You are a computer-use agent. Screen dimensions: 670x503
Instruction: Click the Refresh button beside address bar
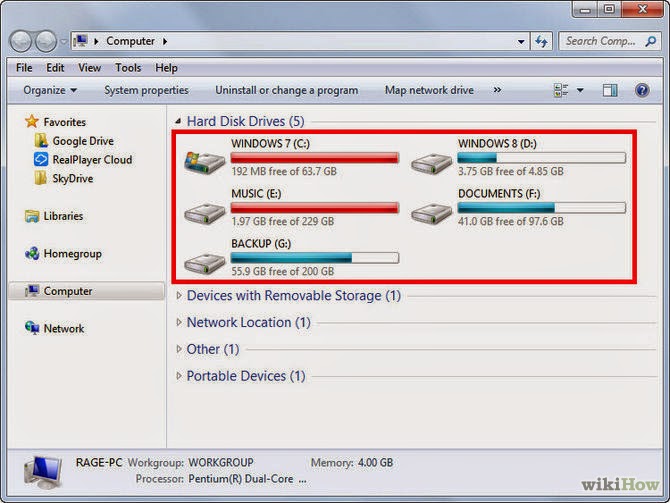541,41
